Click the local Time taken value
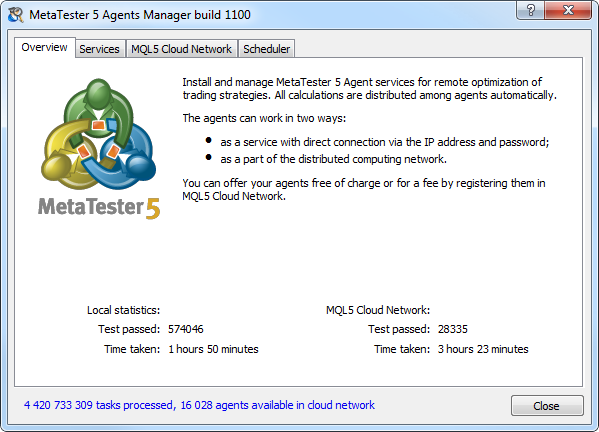 (x=213, y=349)
